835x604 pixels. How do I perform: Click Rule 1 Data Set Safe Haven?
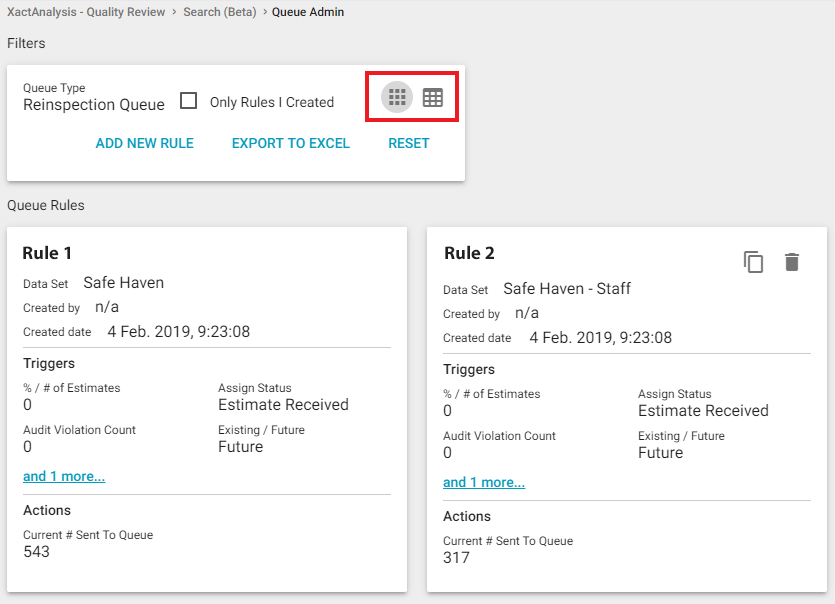(123, 282)
